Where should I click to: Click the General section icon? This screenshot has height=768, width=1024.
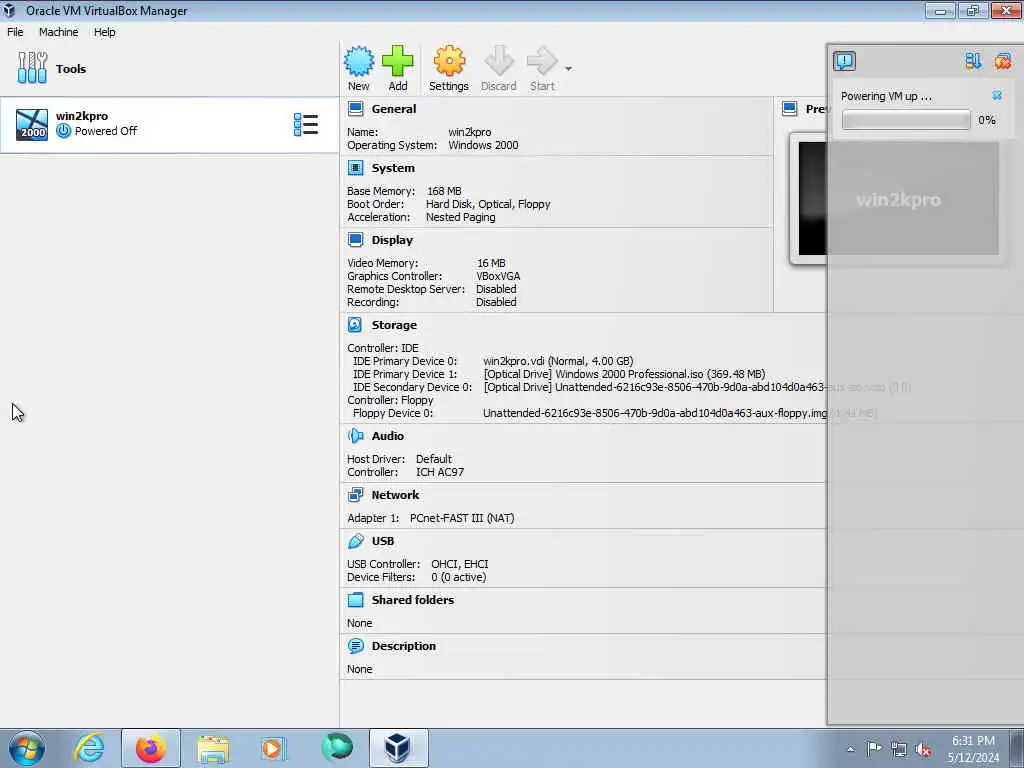point(356,109)
